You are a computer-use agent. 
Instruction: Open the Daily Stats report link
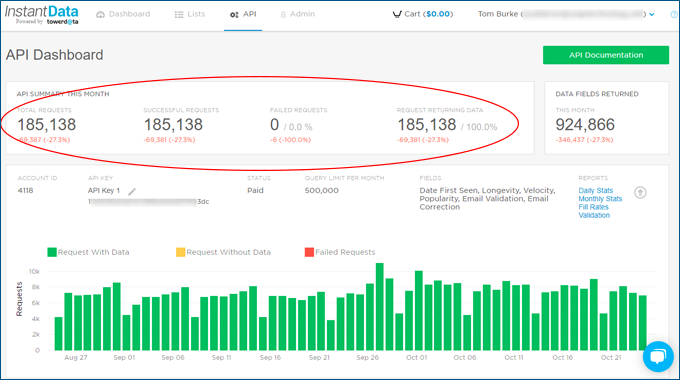click(x=595, y=190)
